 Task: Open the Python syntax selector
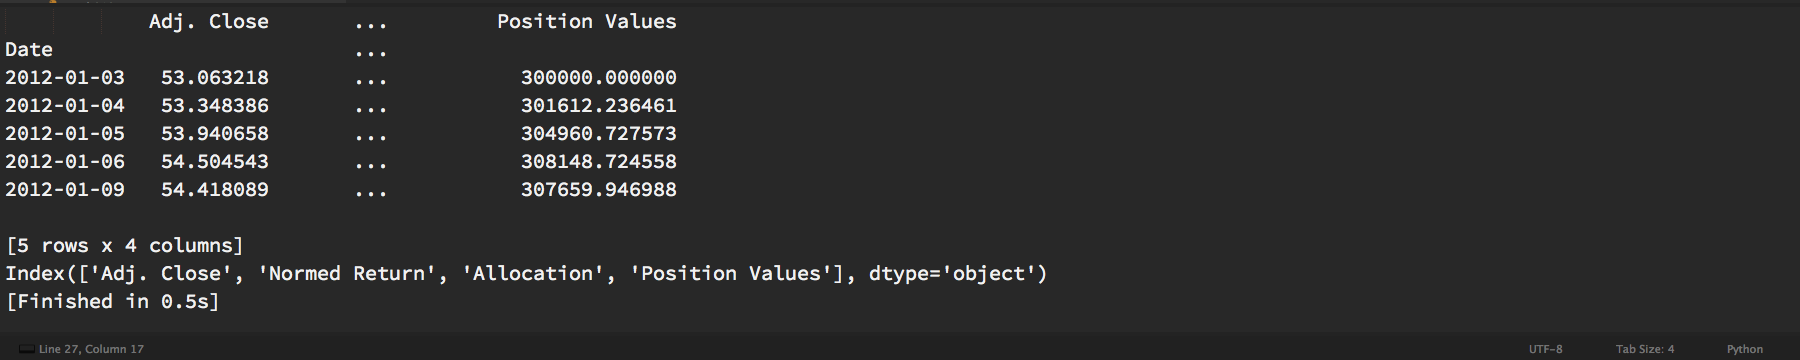click(1745, 349)
